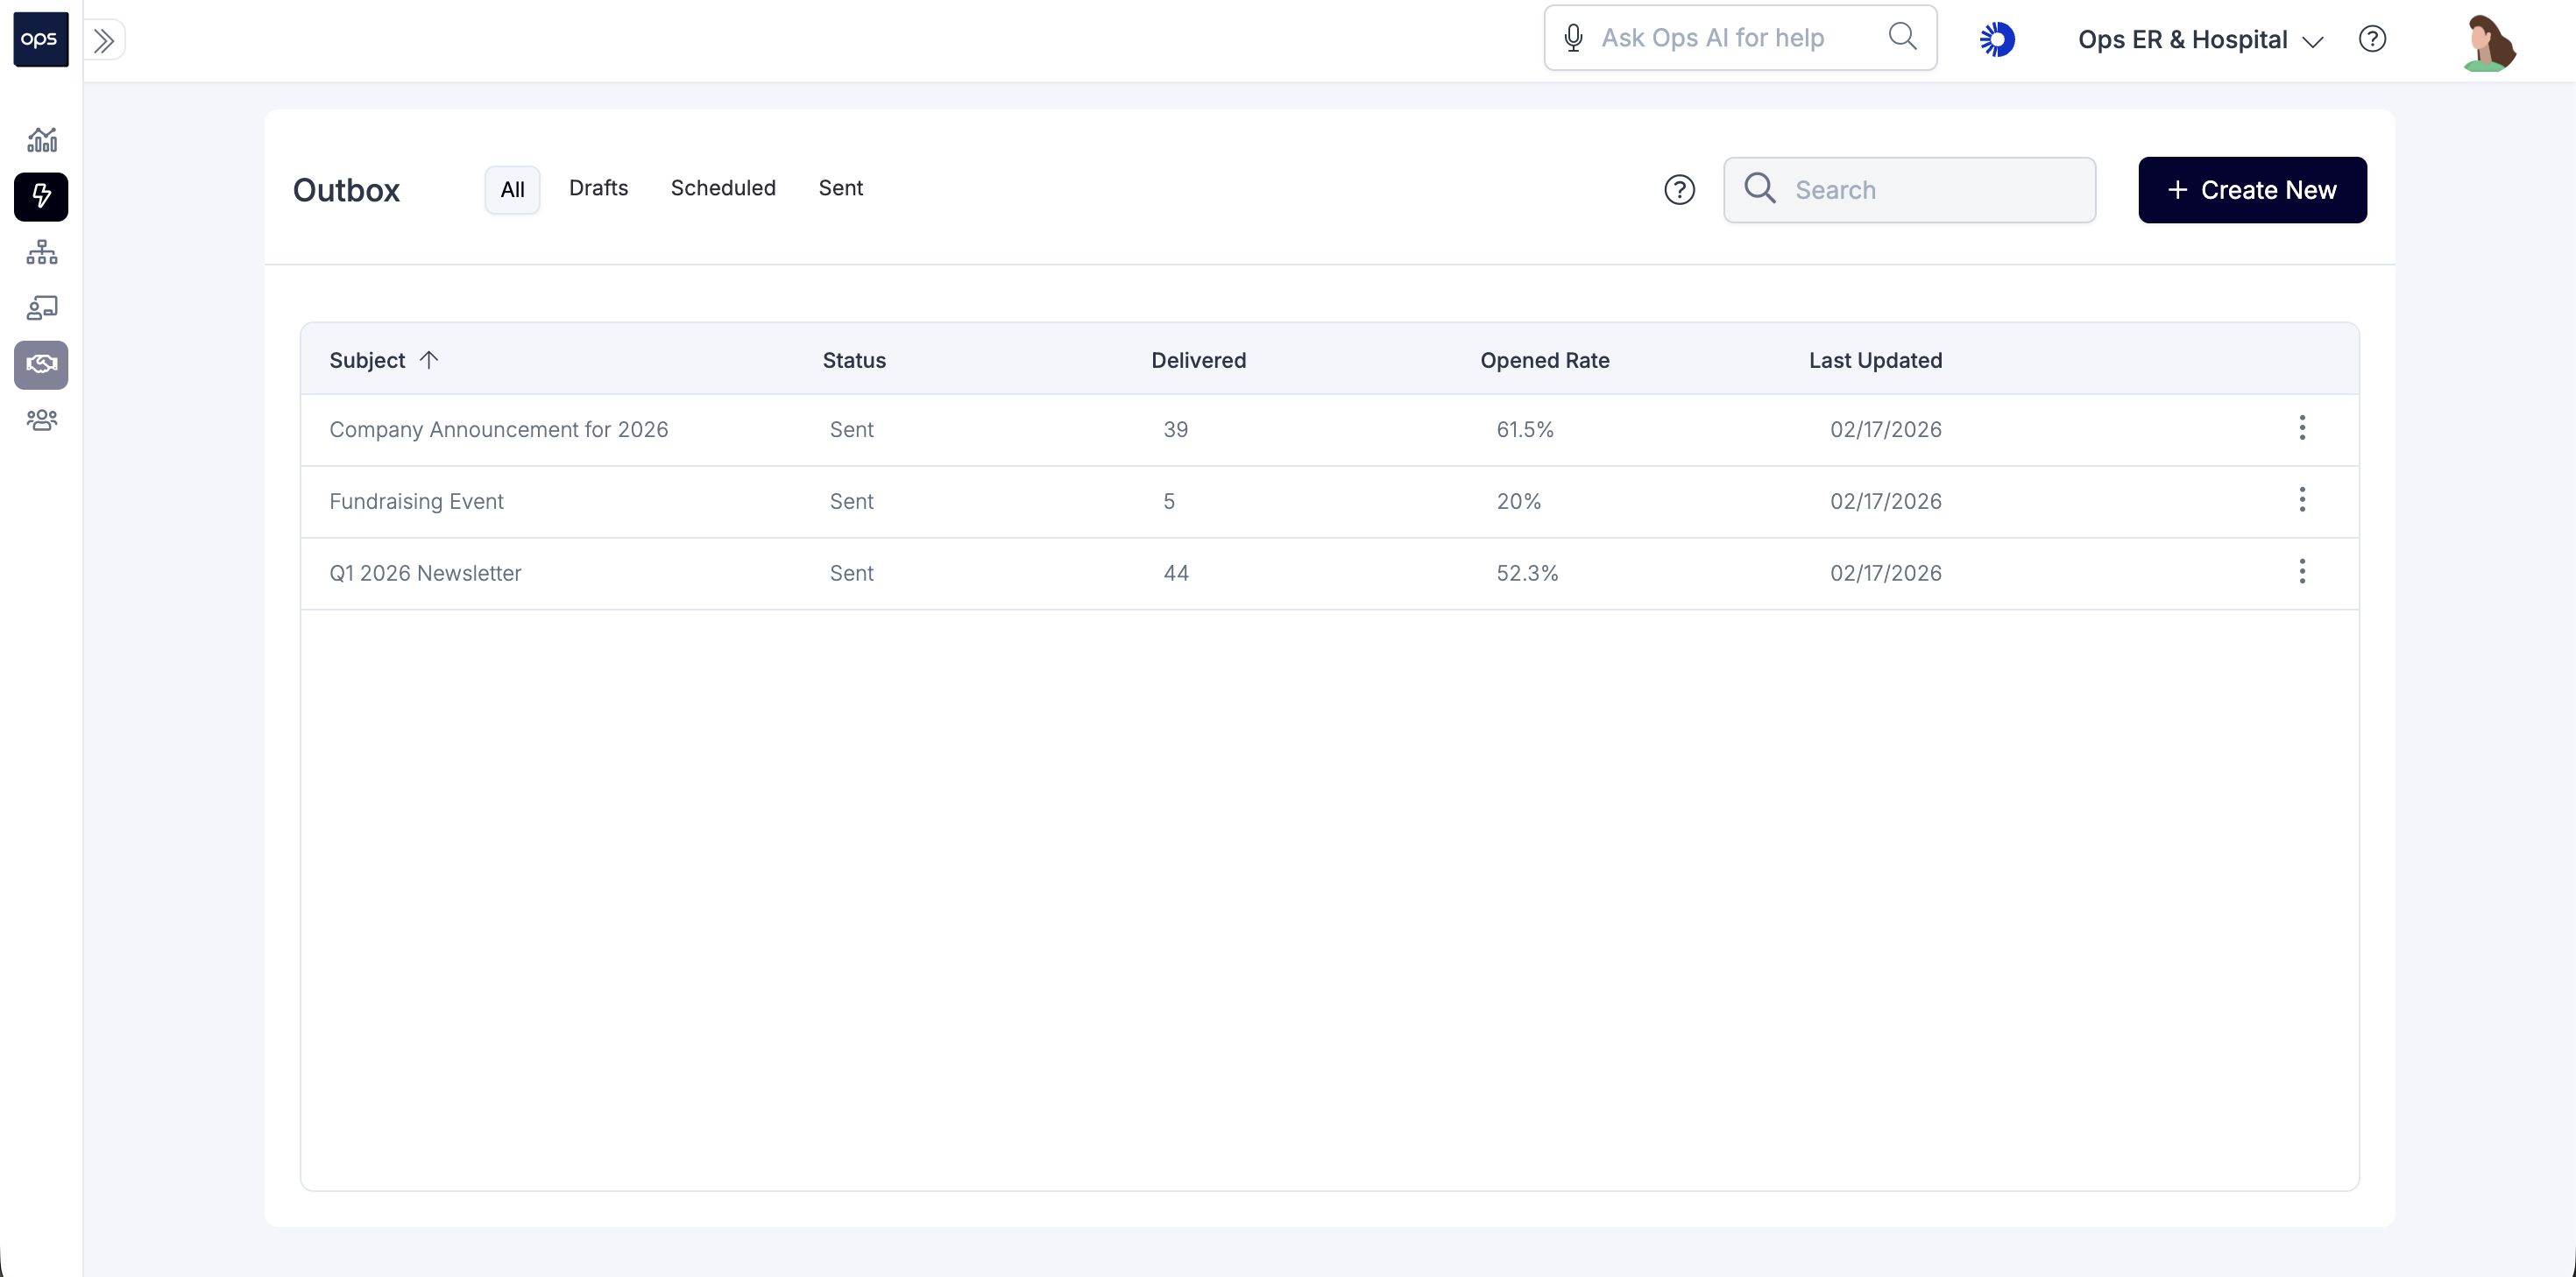Image resolution: width=2576 pixels, height=1277 pixels.
Task: Open the people group sidebar icon
Action: 41,420
